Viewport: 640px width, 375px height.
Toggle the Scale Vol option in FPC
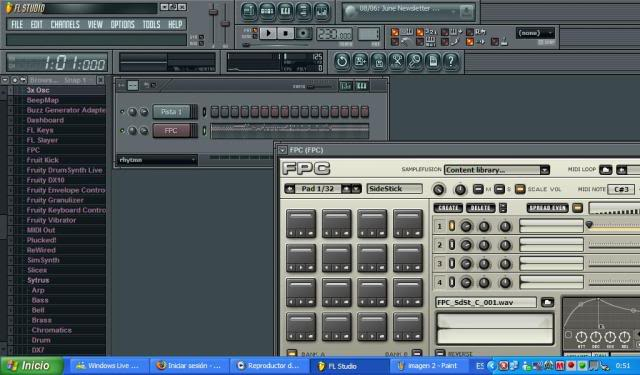520,189
